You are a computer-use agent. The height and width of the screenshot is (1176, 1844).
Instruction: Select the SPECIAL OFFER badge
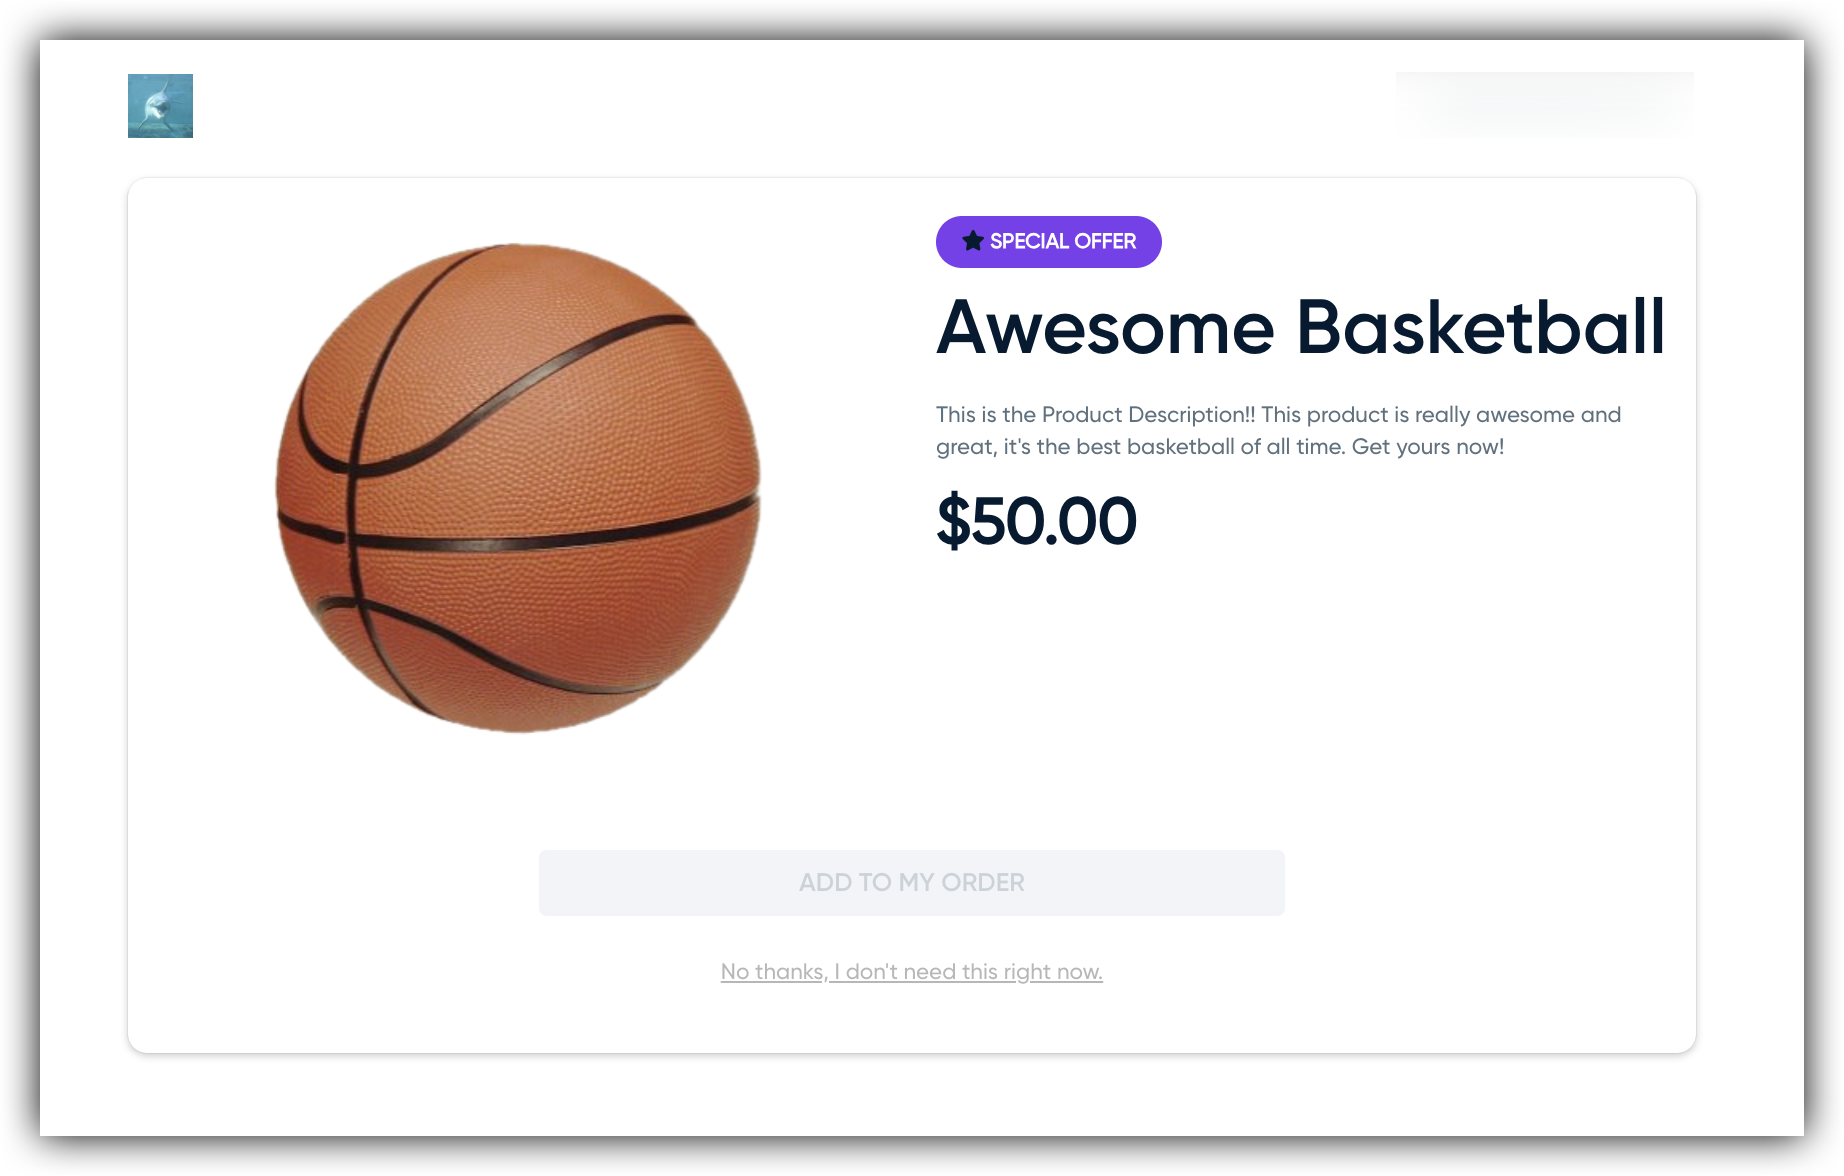[1048, 242]
